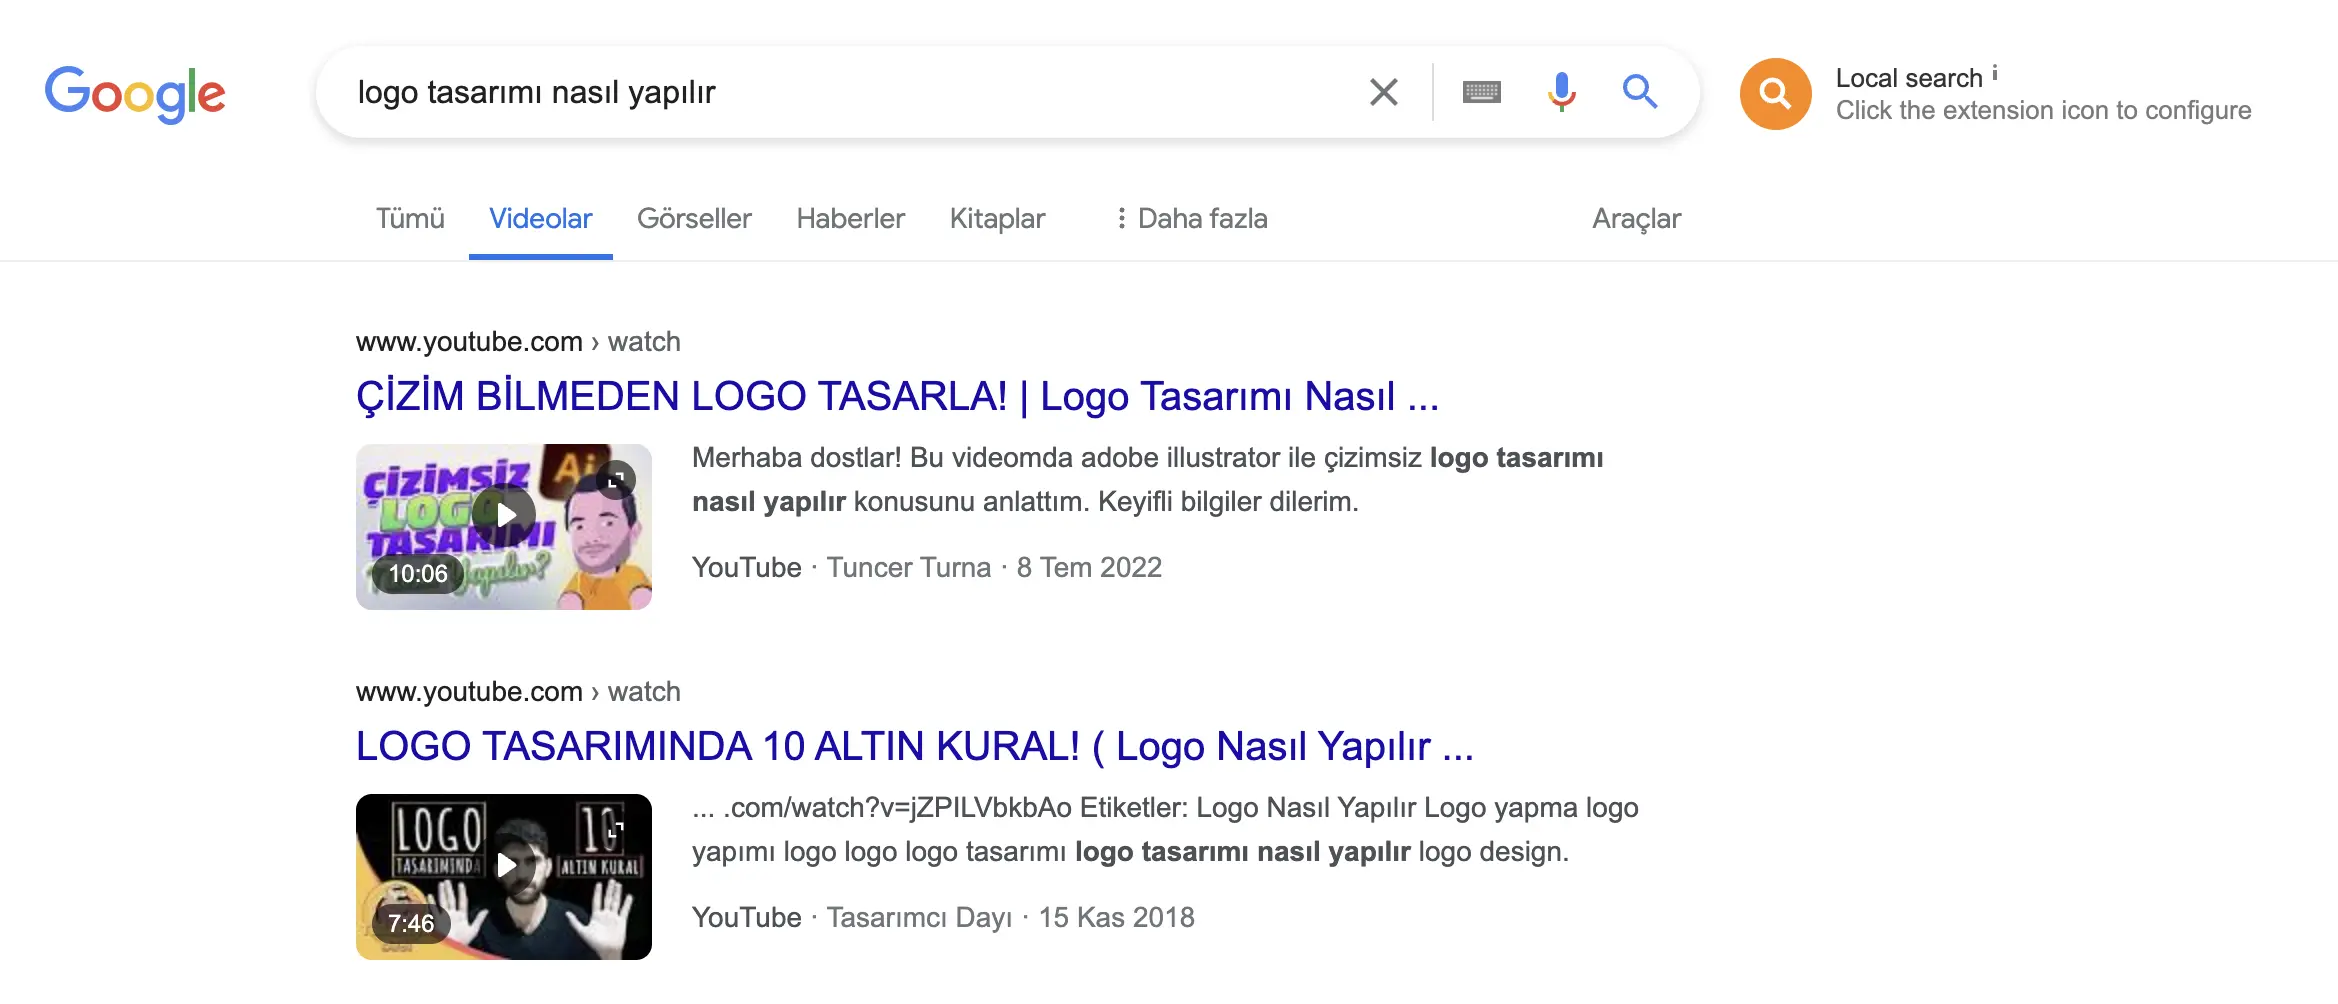Start voice search with microphone icon
This screenshot has height=1004, width=2338.
(x=1561, y=92)
